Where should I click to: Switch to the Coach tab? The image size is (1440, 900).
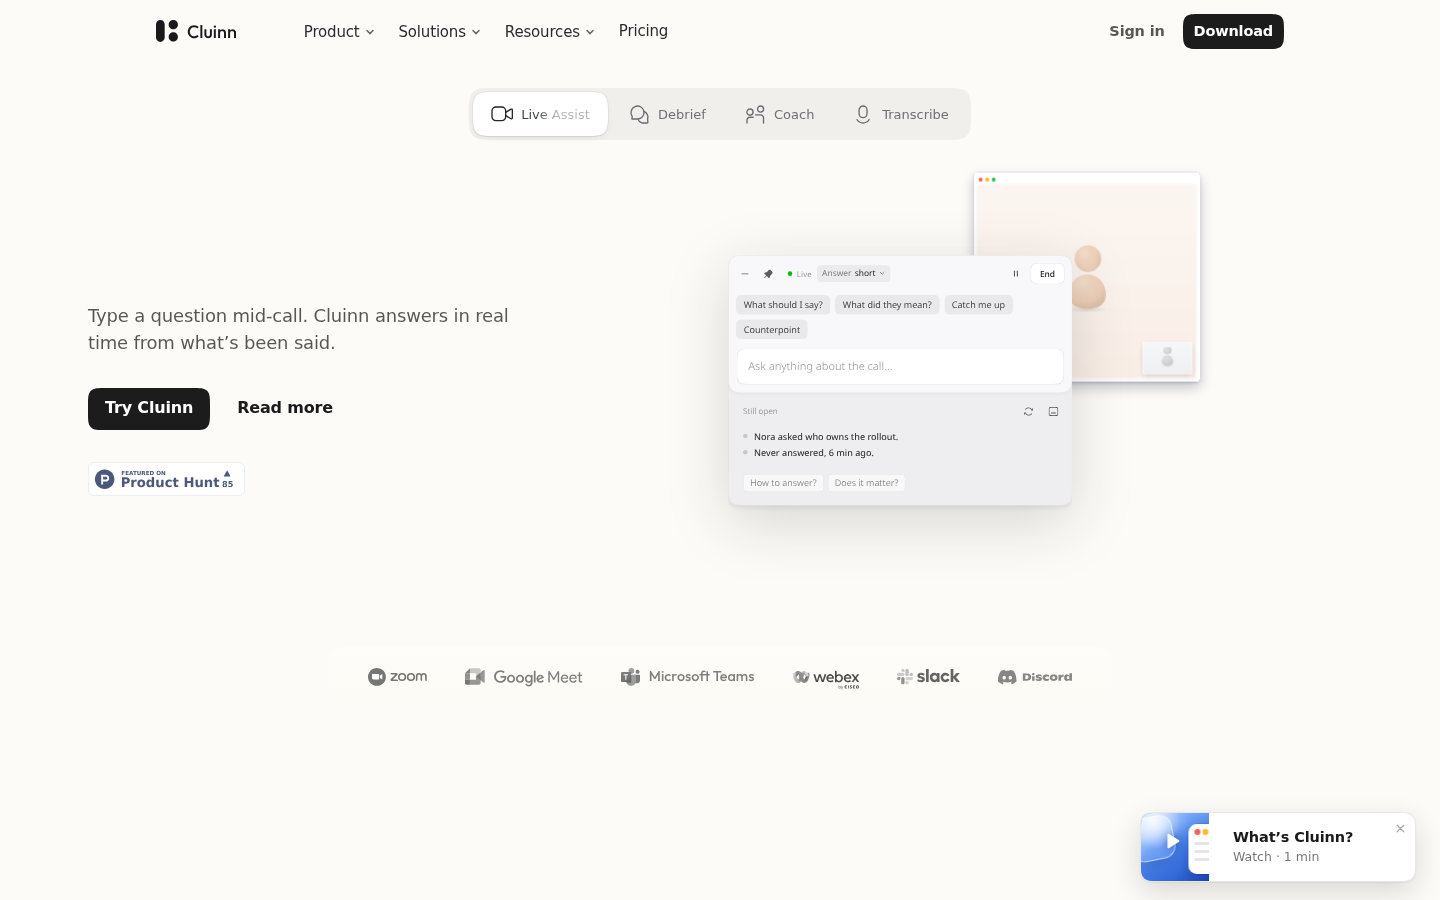coord(780,114)
